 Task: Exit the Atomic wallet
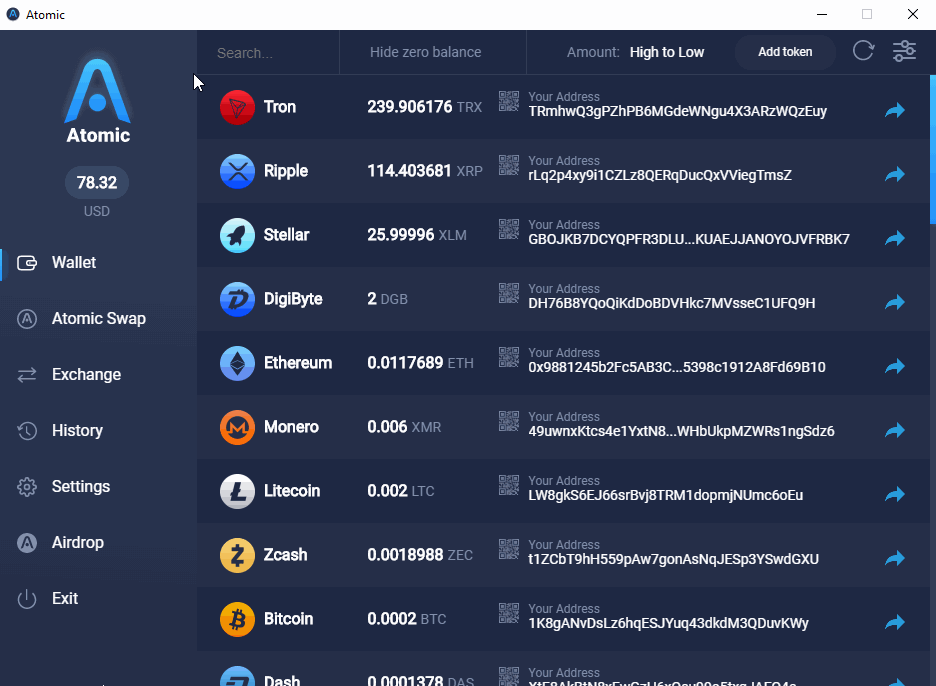click(x=48, y=599)
